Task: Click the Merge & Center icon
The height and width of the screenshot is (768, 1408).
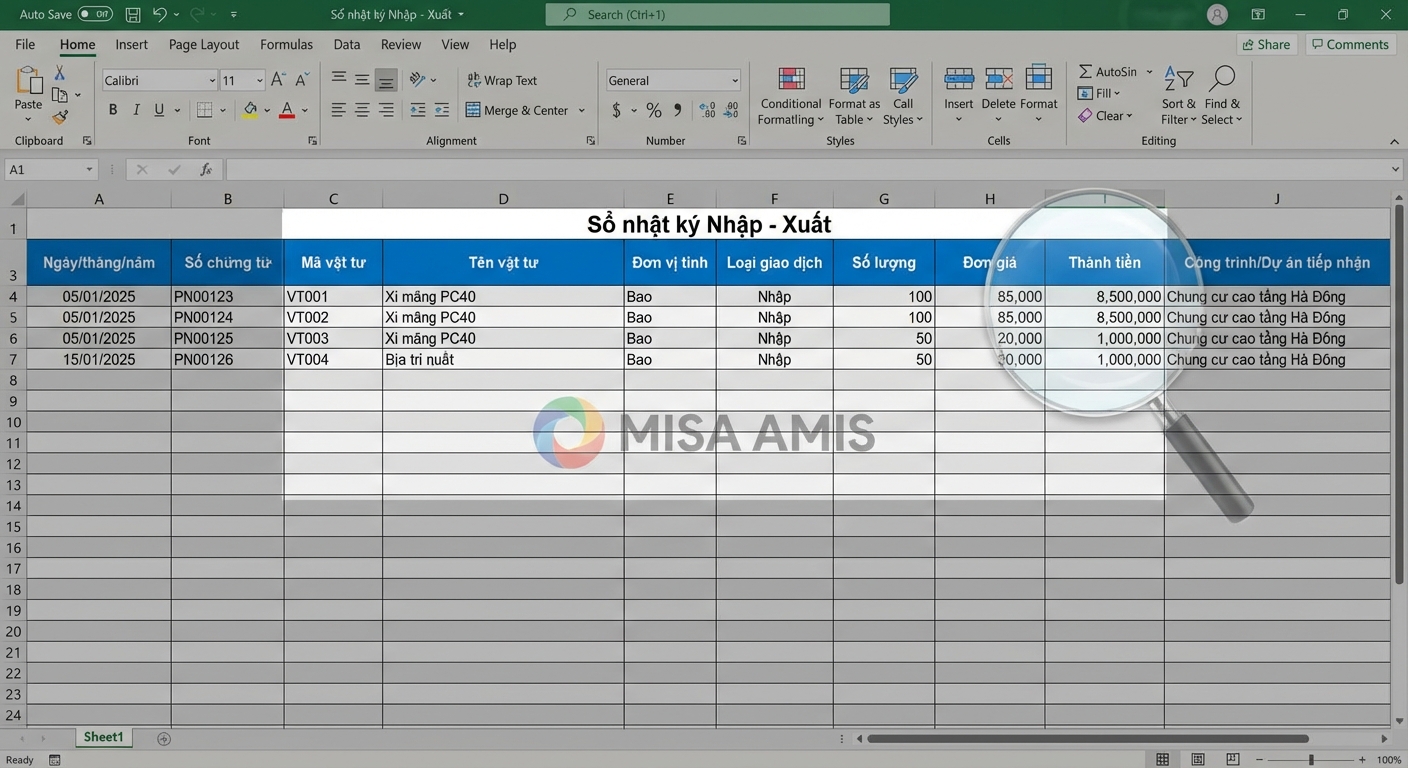Action: (474, 110)
